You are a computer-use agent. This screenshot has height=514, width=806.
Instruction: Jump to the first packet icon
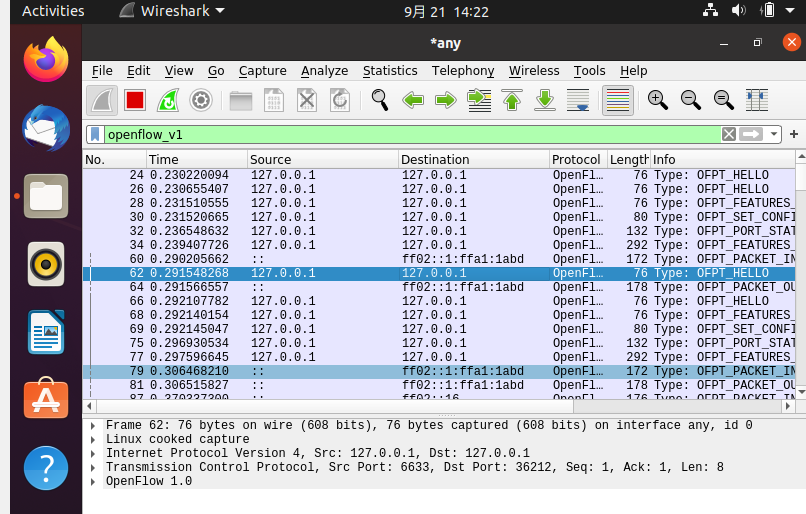point(512,100)
